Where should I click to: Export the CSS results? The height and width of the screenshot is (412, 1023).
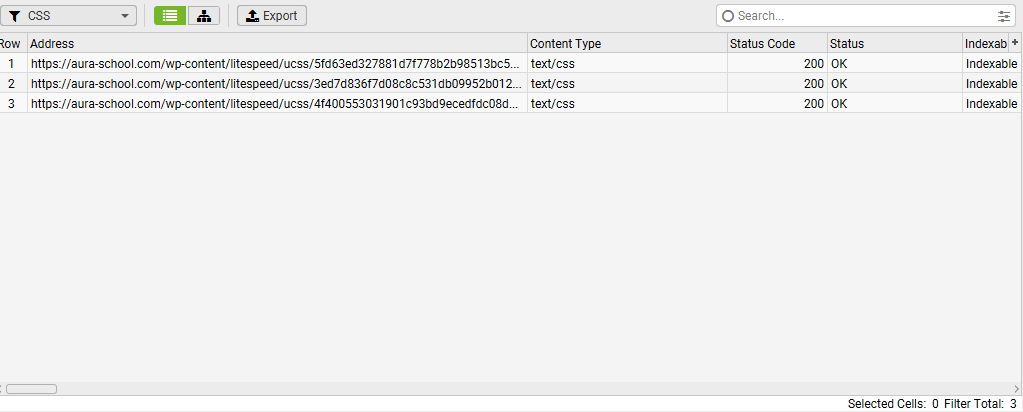tap(271, 16)
